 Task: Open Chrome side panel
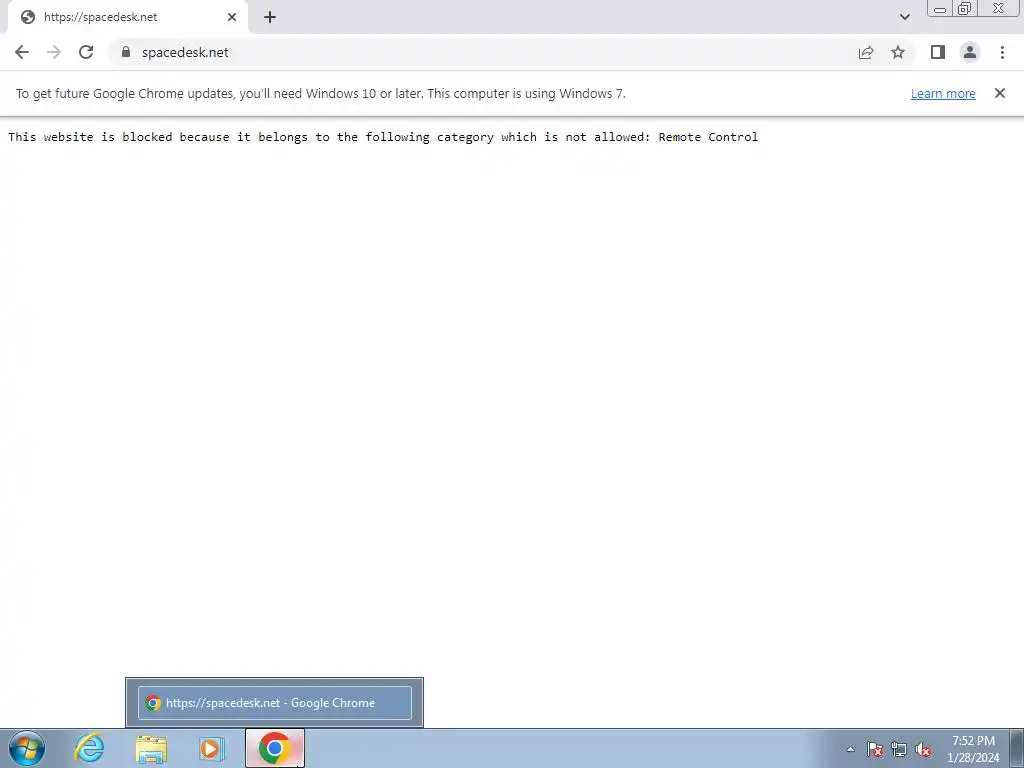[x=938, y=52]
